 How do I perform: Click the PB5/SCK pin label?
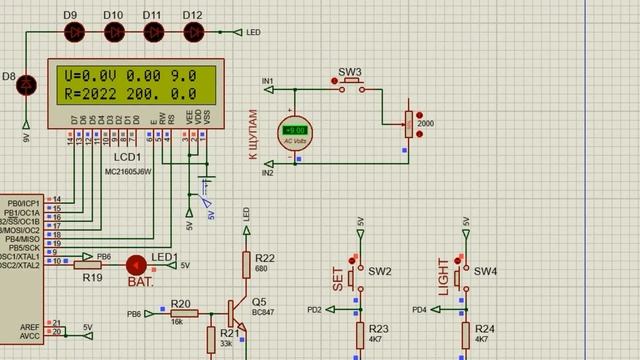pos(24,248)
